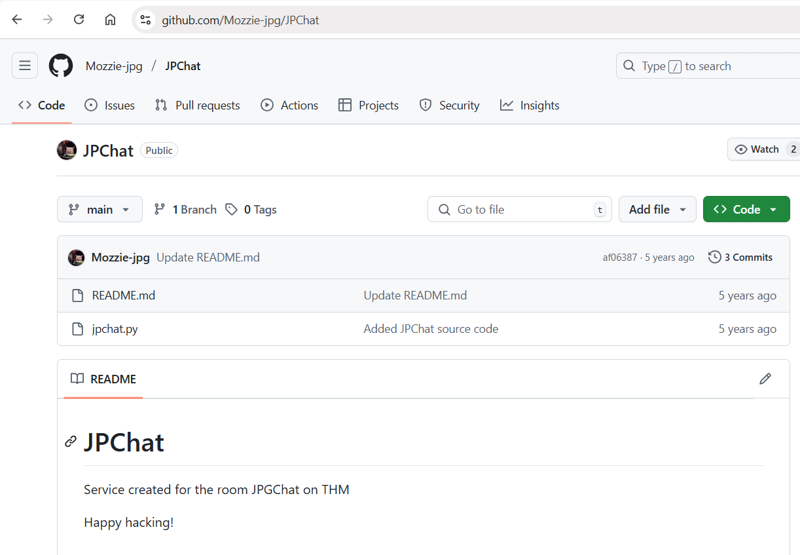Open the Add file dropdown
This screenshot has width=800, height=555.
click(x=657, y=210)
